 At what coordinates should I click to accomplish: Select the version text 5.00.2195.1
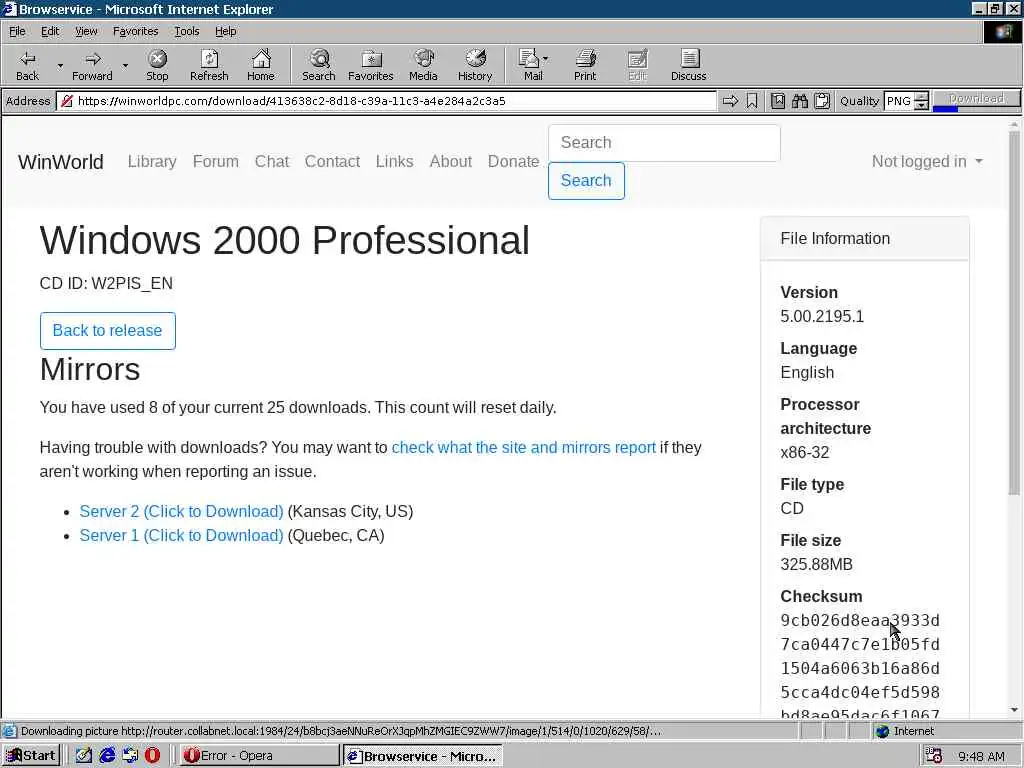[x=822, y=316]
